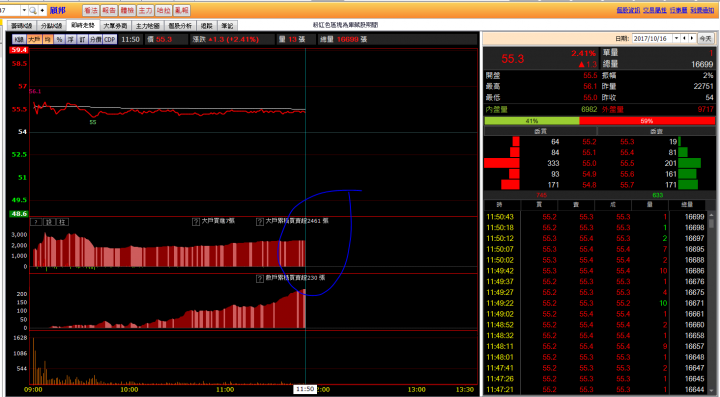
Task: Click the 主力 toolbar button
Action: pyautogui.click(x=145, y=10)
